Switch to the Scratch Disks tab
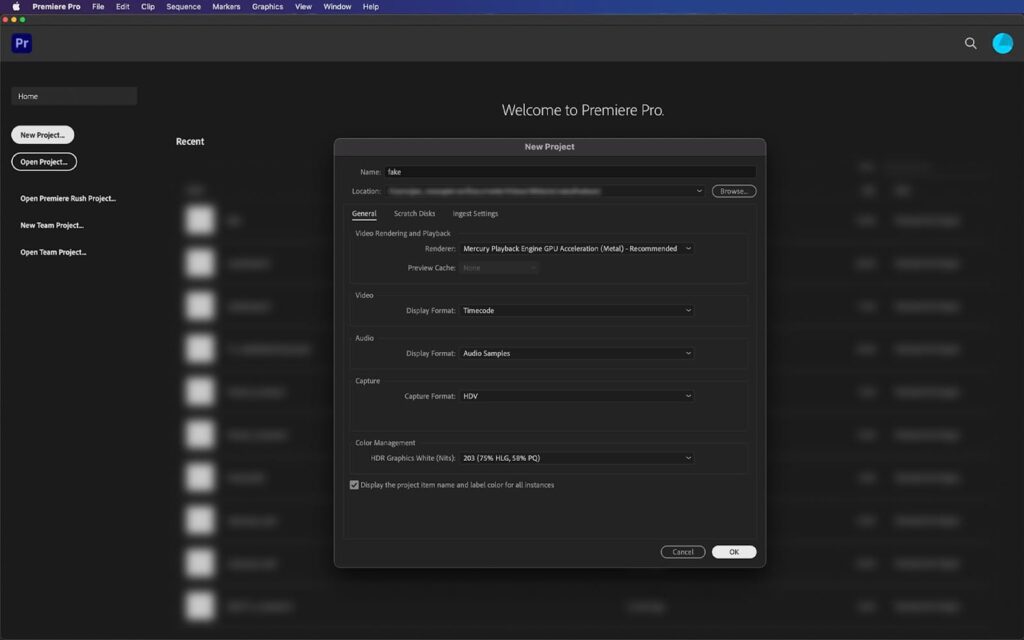The height and width of the screenshot is (640, 1024). pos(414,214)
